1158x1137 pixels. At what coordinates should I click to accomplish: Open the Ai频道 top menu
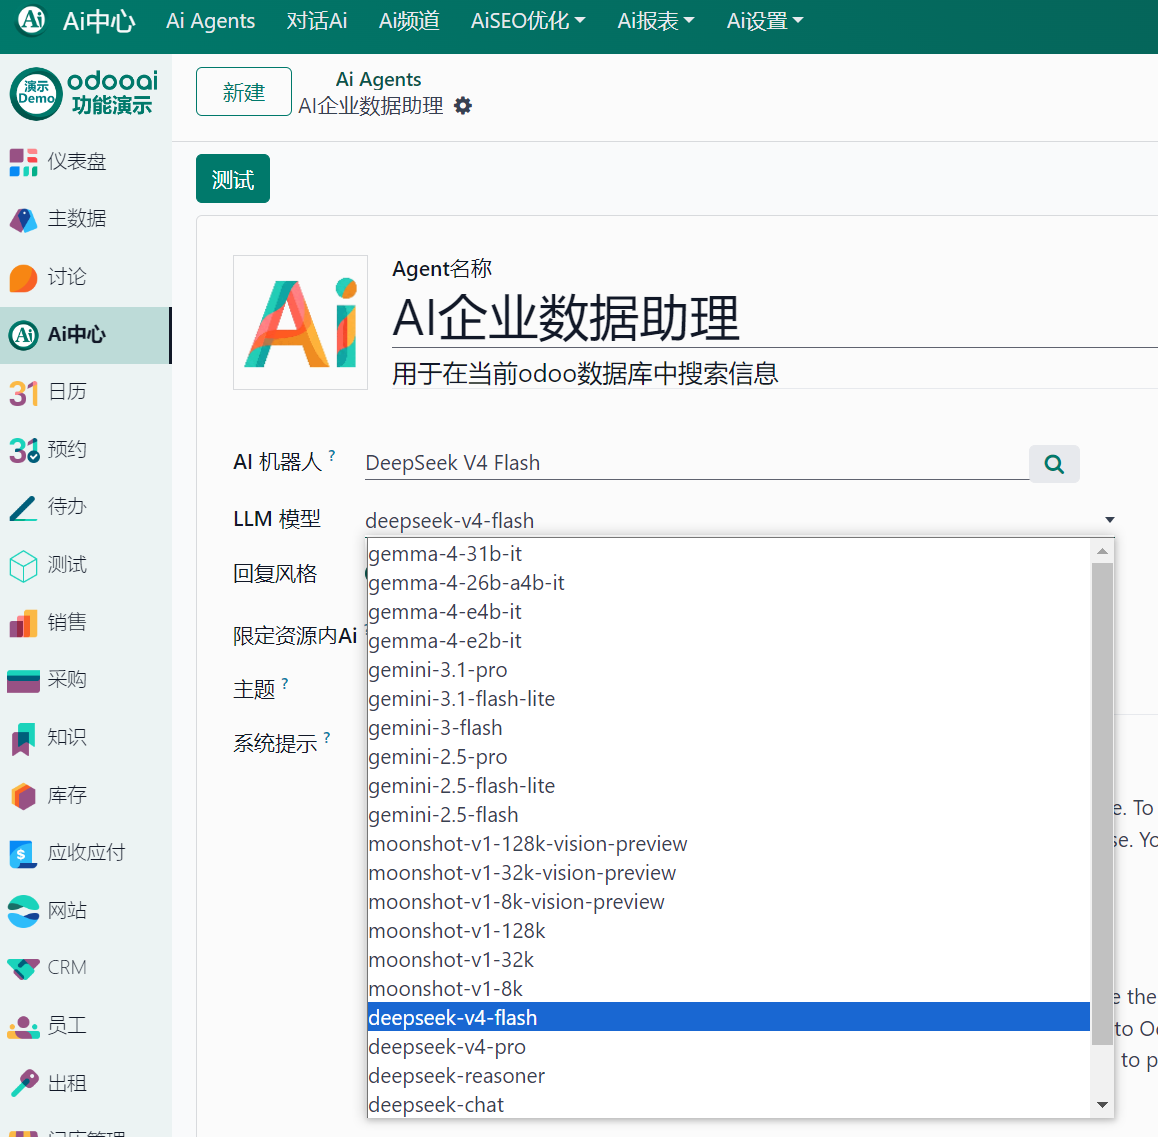click(409, 21)
